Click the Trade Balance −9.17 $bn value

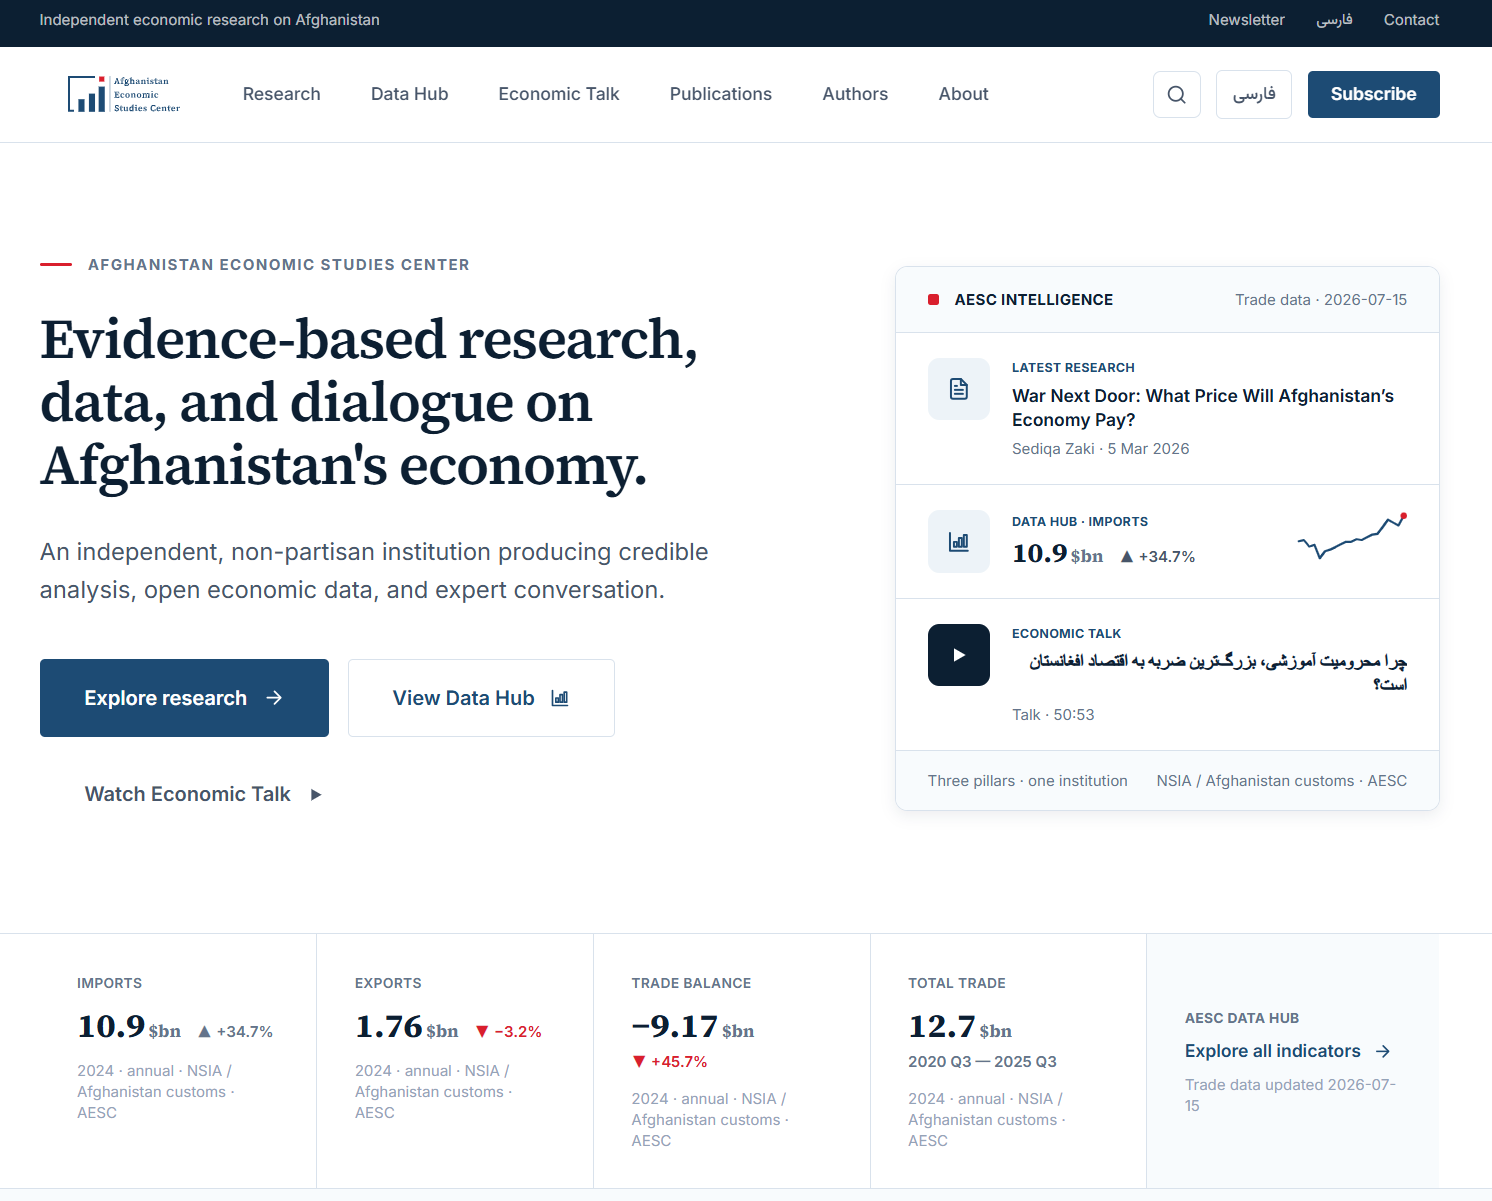[x=693, y=1027]
